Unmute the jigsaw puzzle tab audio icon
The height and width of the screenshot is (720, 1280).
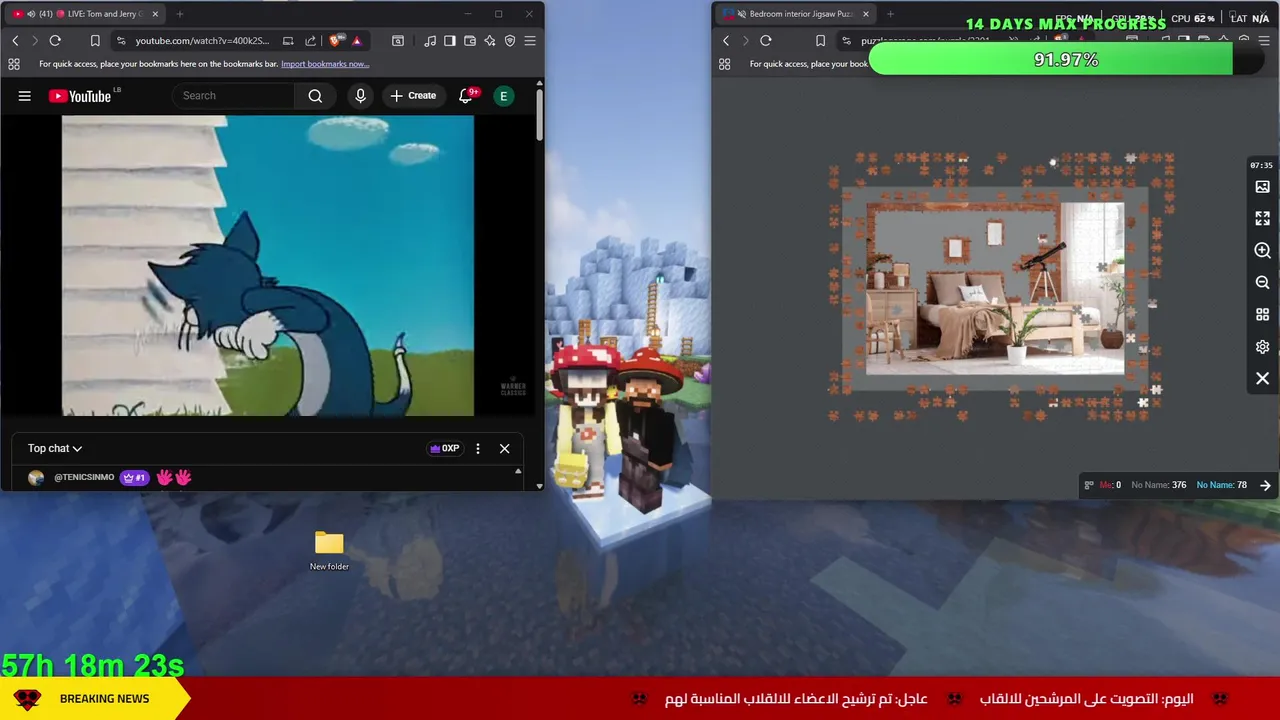(741, 14)
